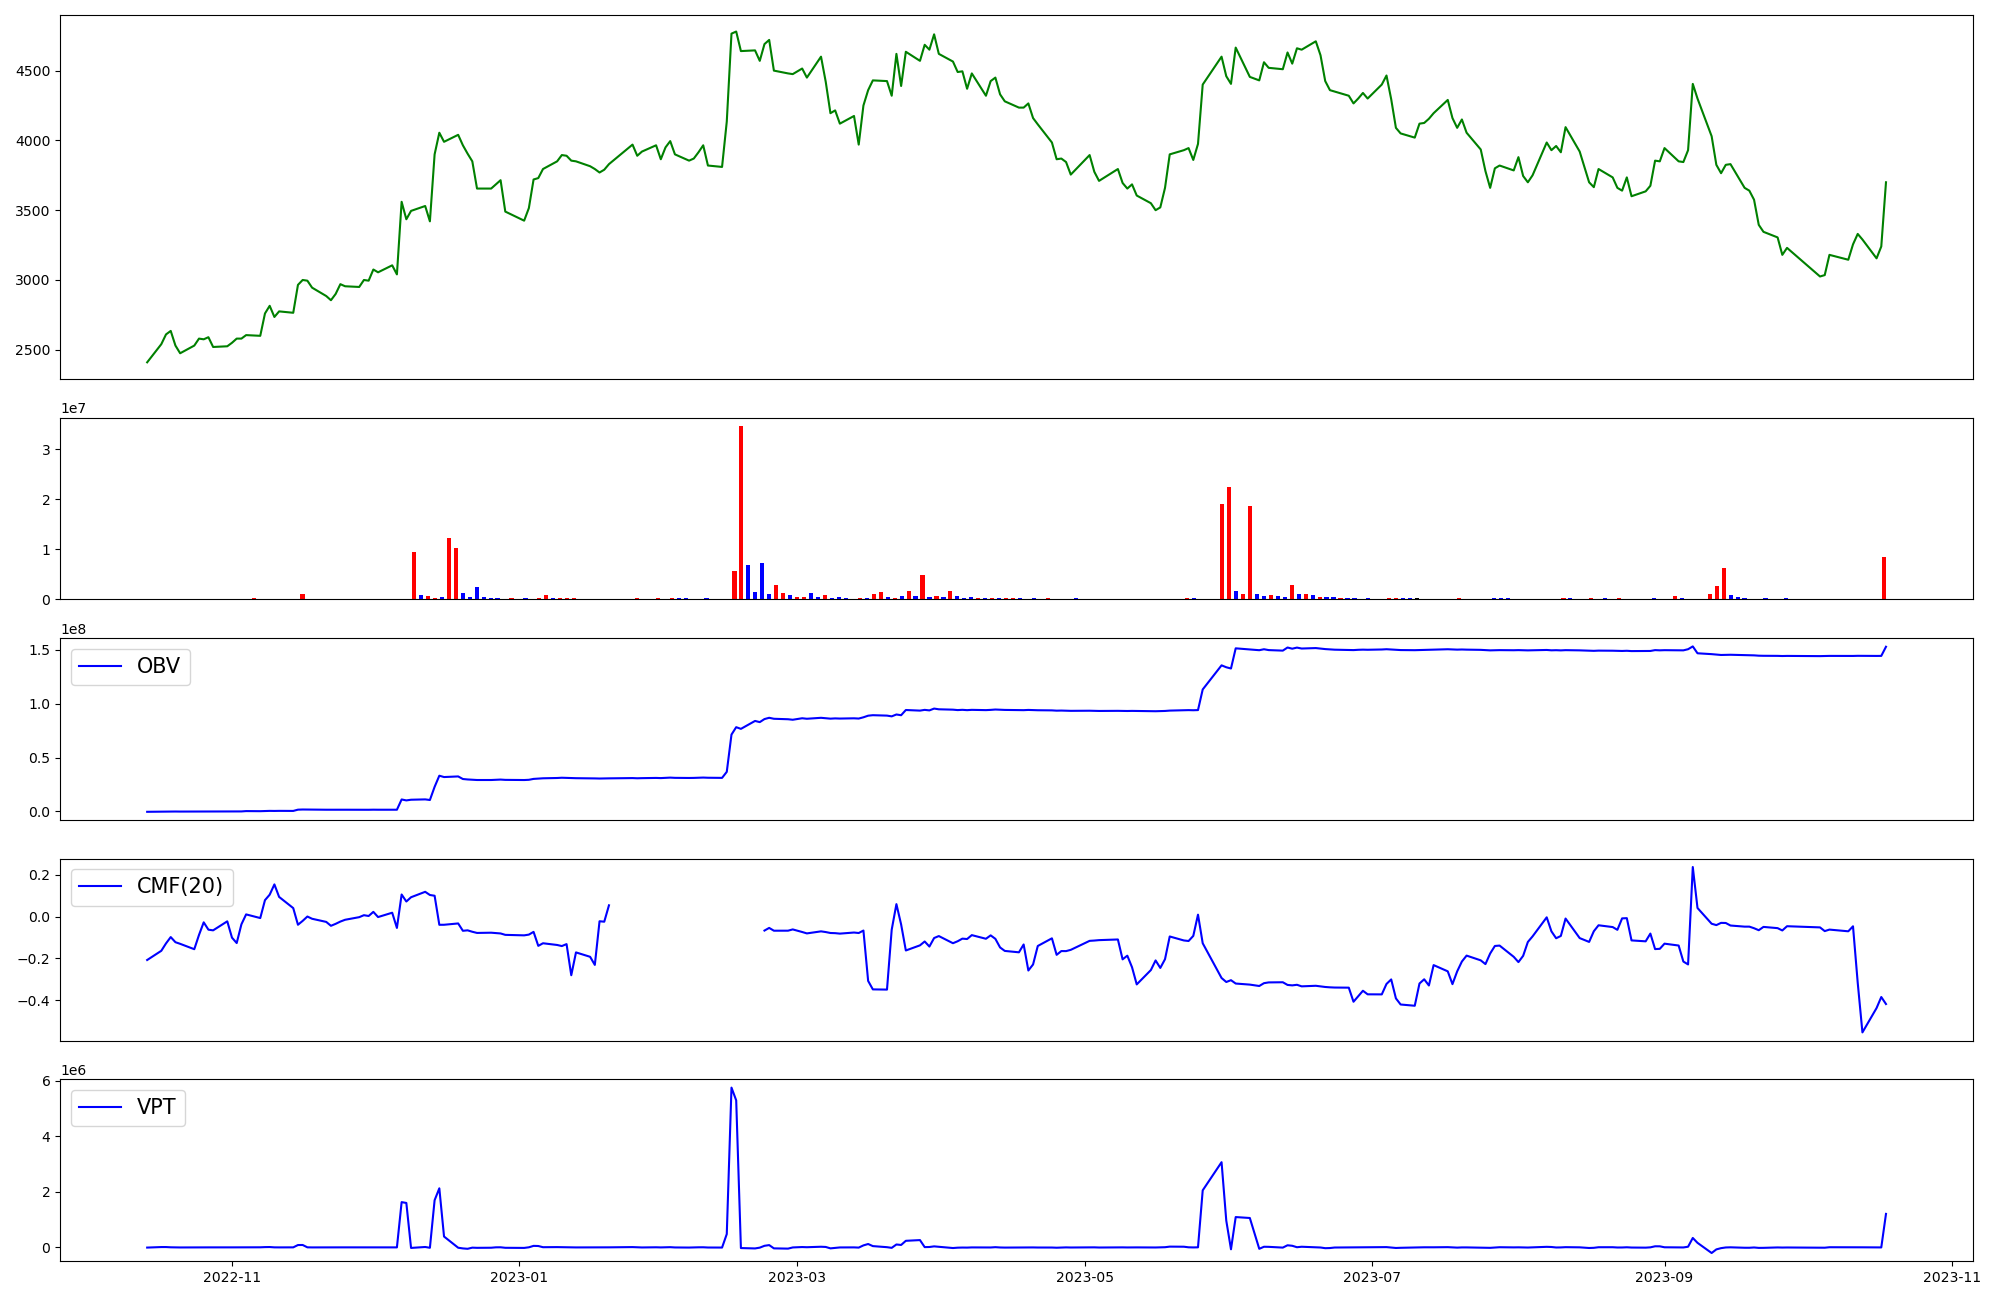Click the 2023-05 x-axis date label
The height and width of the screenshot is (1300, 2000).
1085,1277
